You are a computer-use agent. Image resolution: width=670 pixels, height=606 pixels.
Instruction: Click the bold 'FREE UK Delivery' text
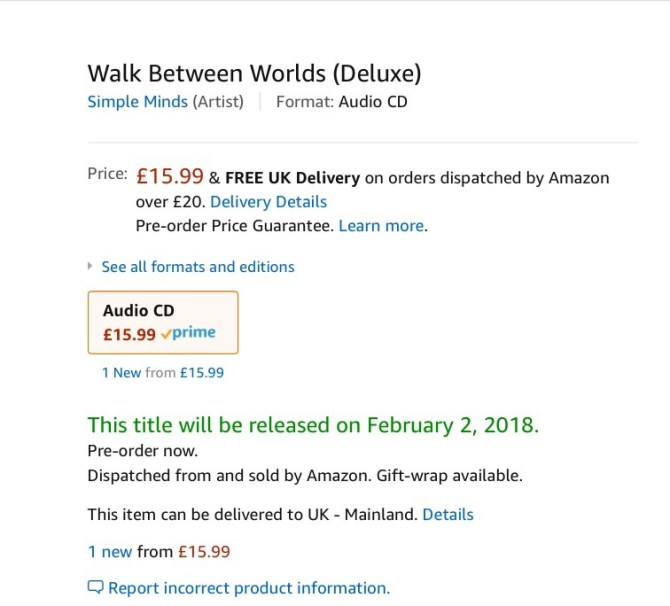click(x=292, y=178)
